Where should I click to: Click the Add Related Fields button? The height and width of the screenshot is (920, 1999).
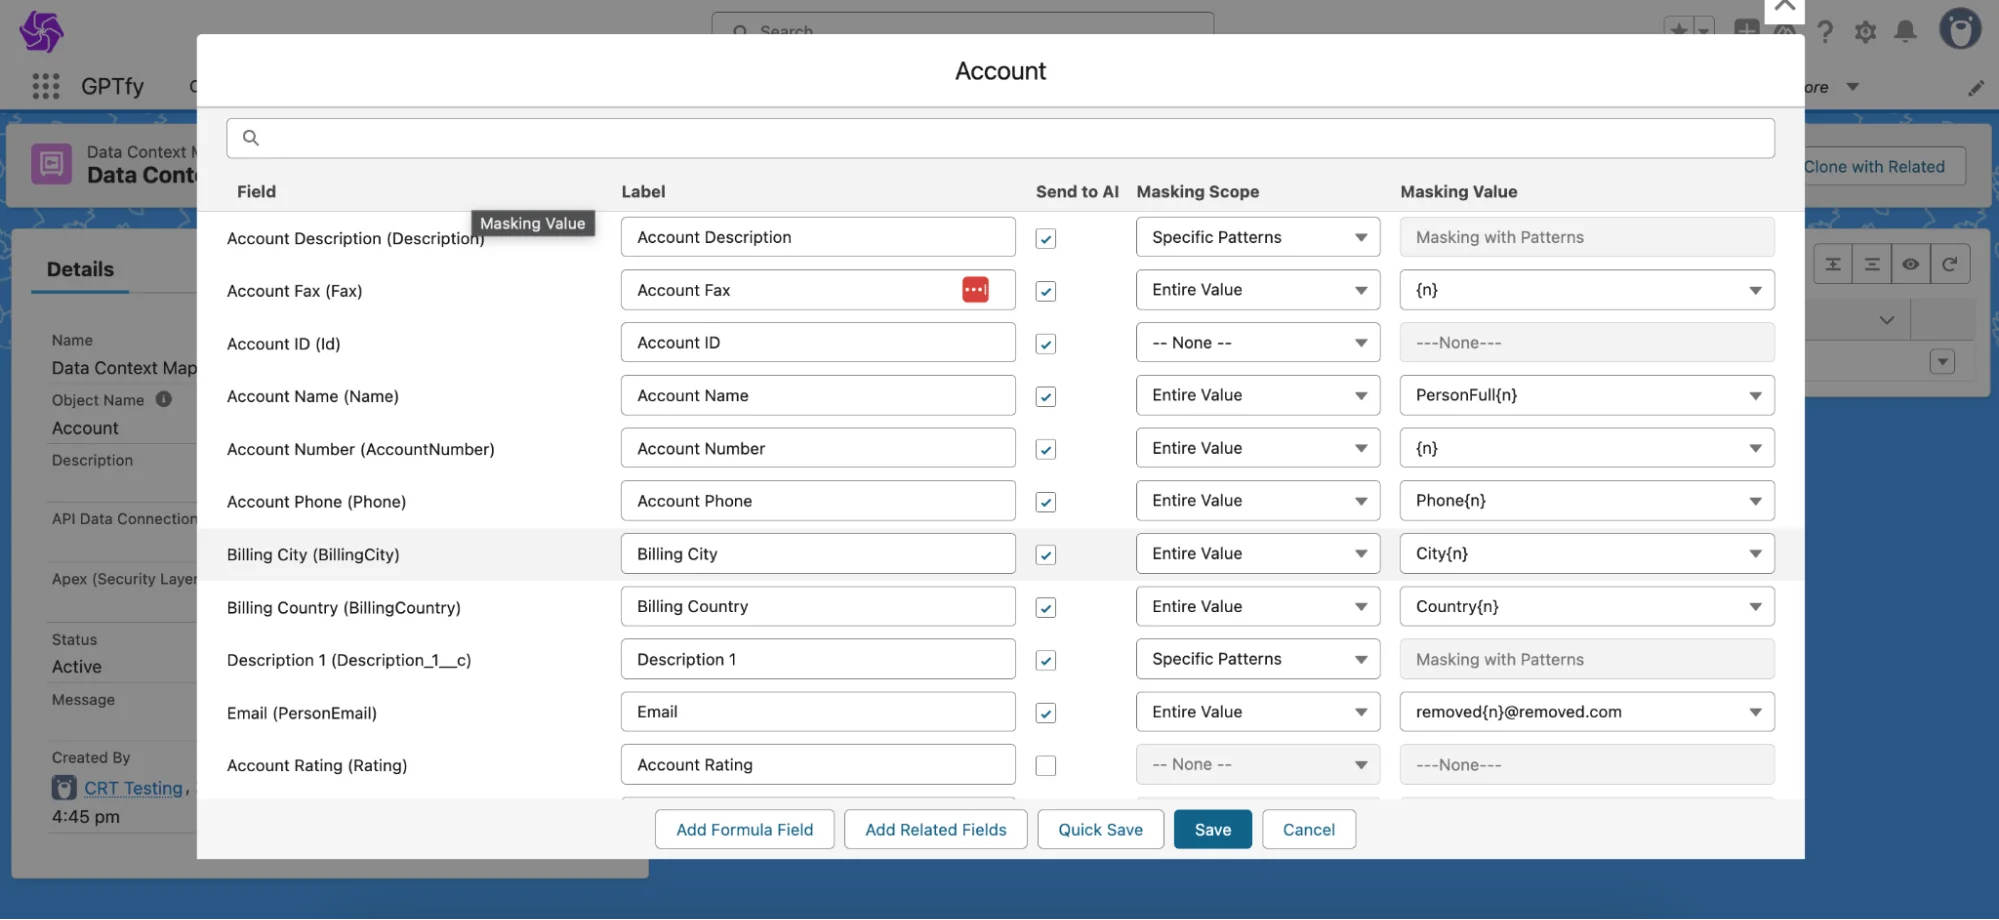tap(935, 830)
